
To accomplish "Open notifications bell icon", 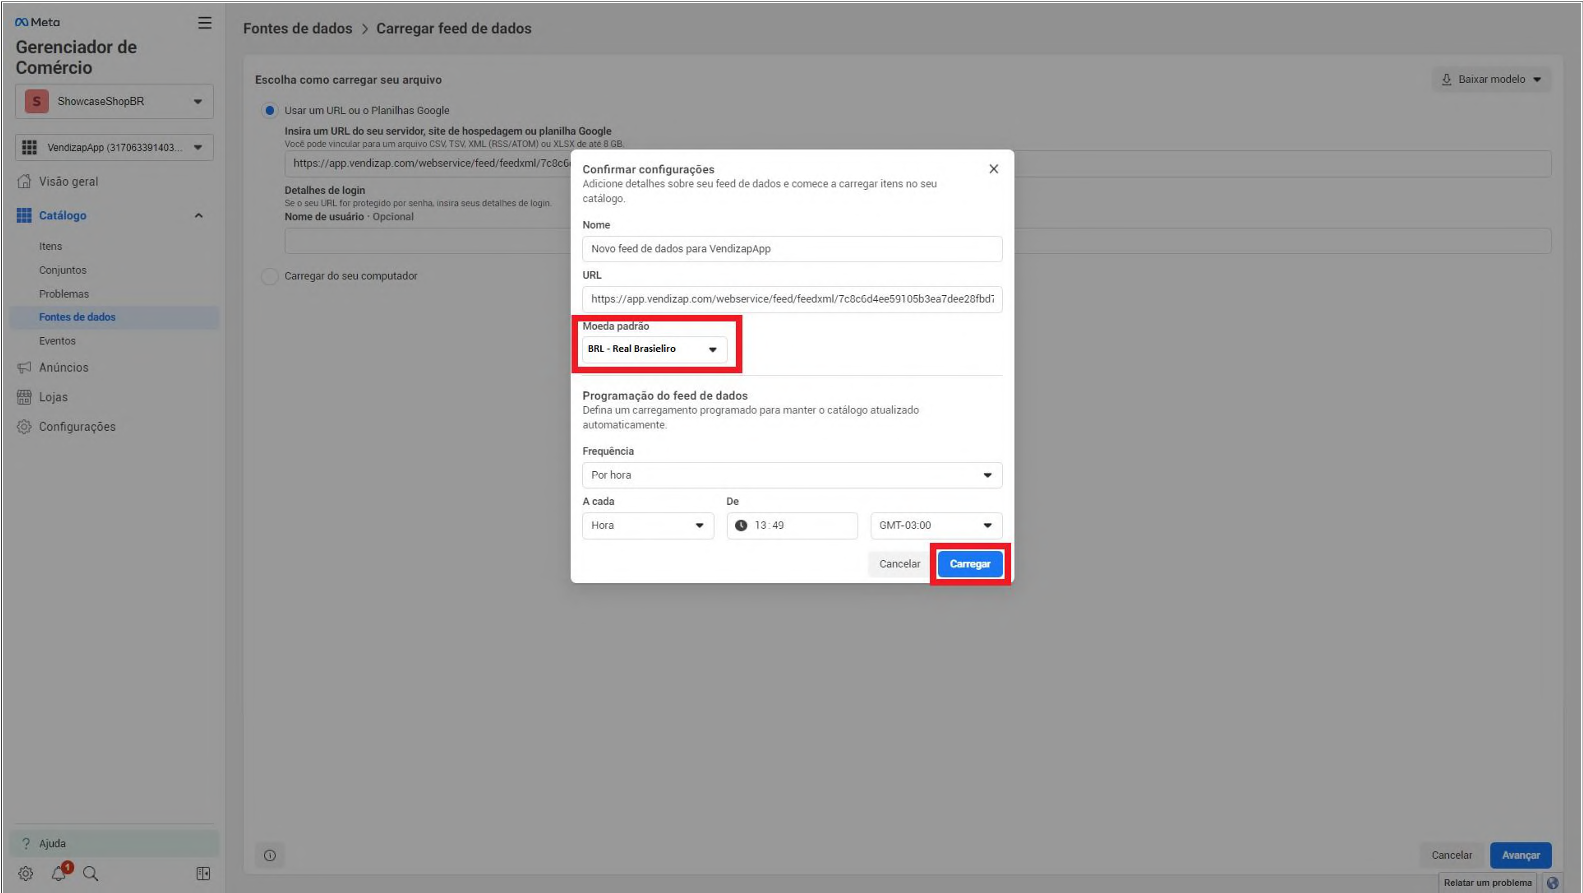I will (x=59, y=873).
